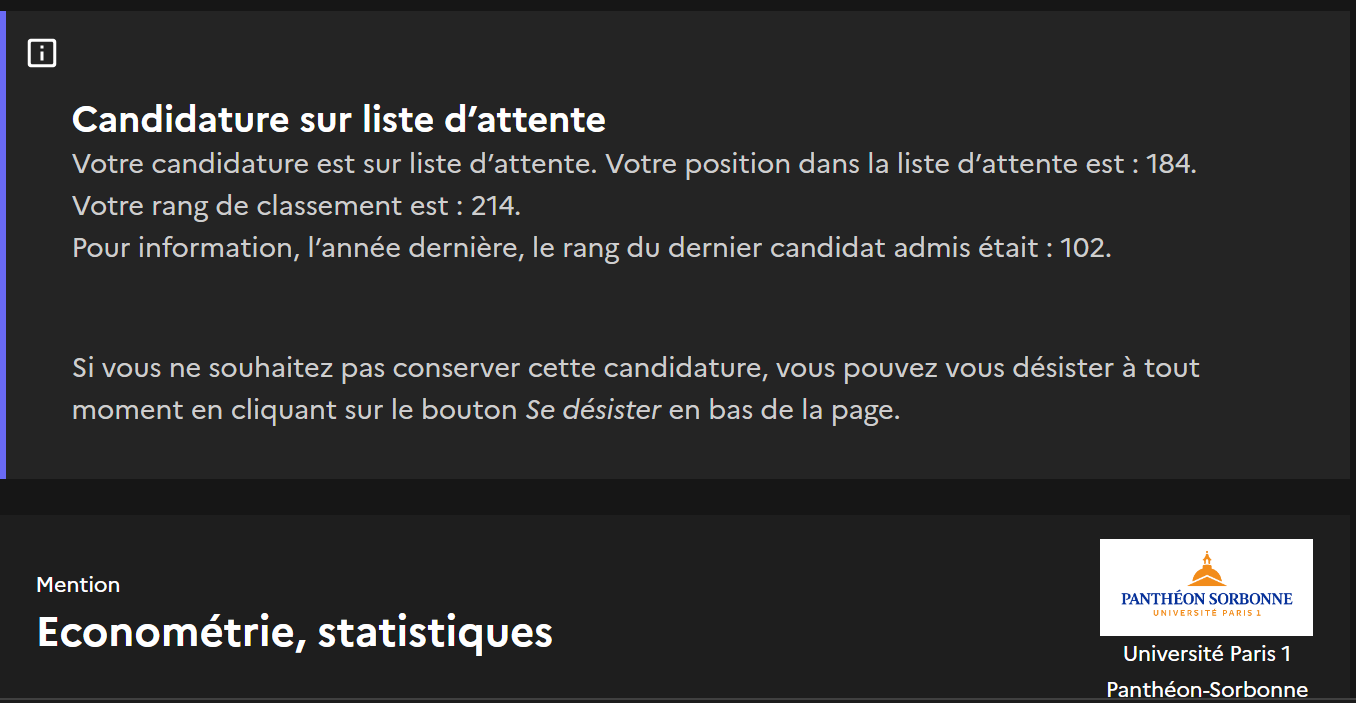The width and height of the screenshot is (1356, 703).
Task: Click the Econométrie, statistiques title
Action: point(294,632)
